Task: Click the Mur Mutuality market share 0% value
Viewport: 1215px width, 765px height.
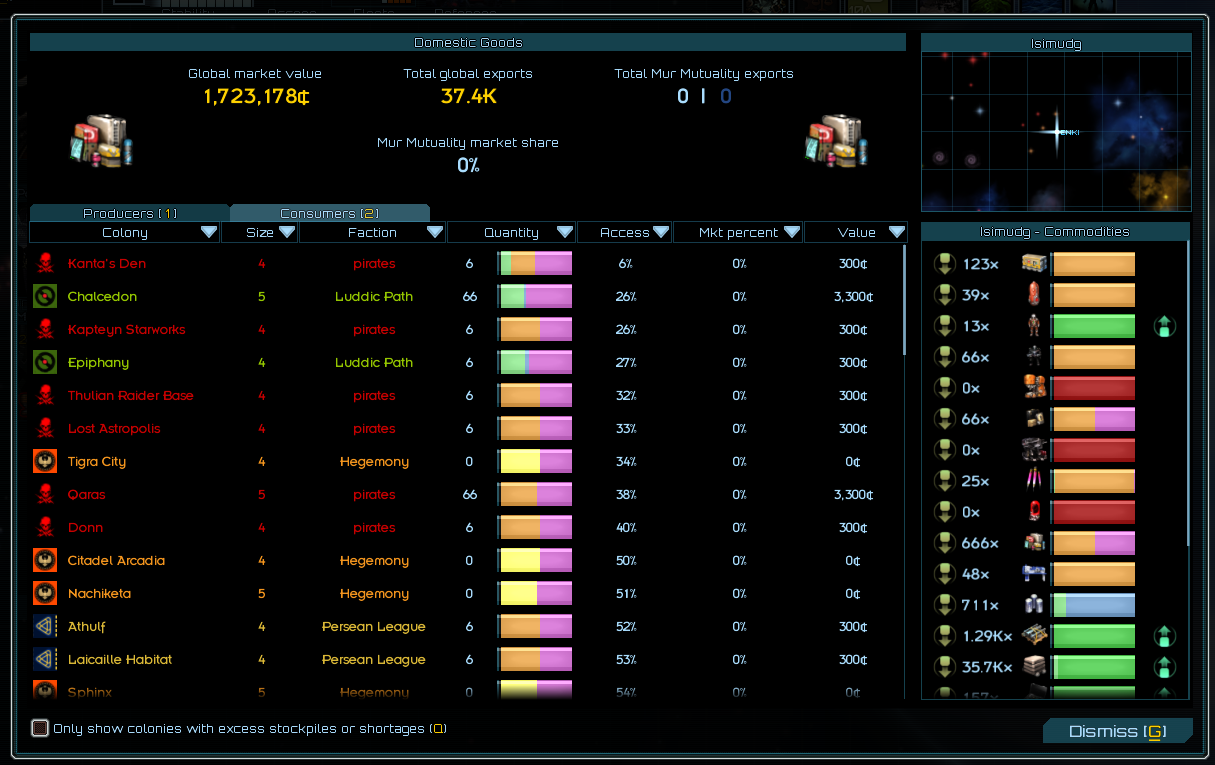Action: (468, 165)
